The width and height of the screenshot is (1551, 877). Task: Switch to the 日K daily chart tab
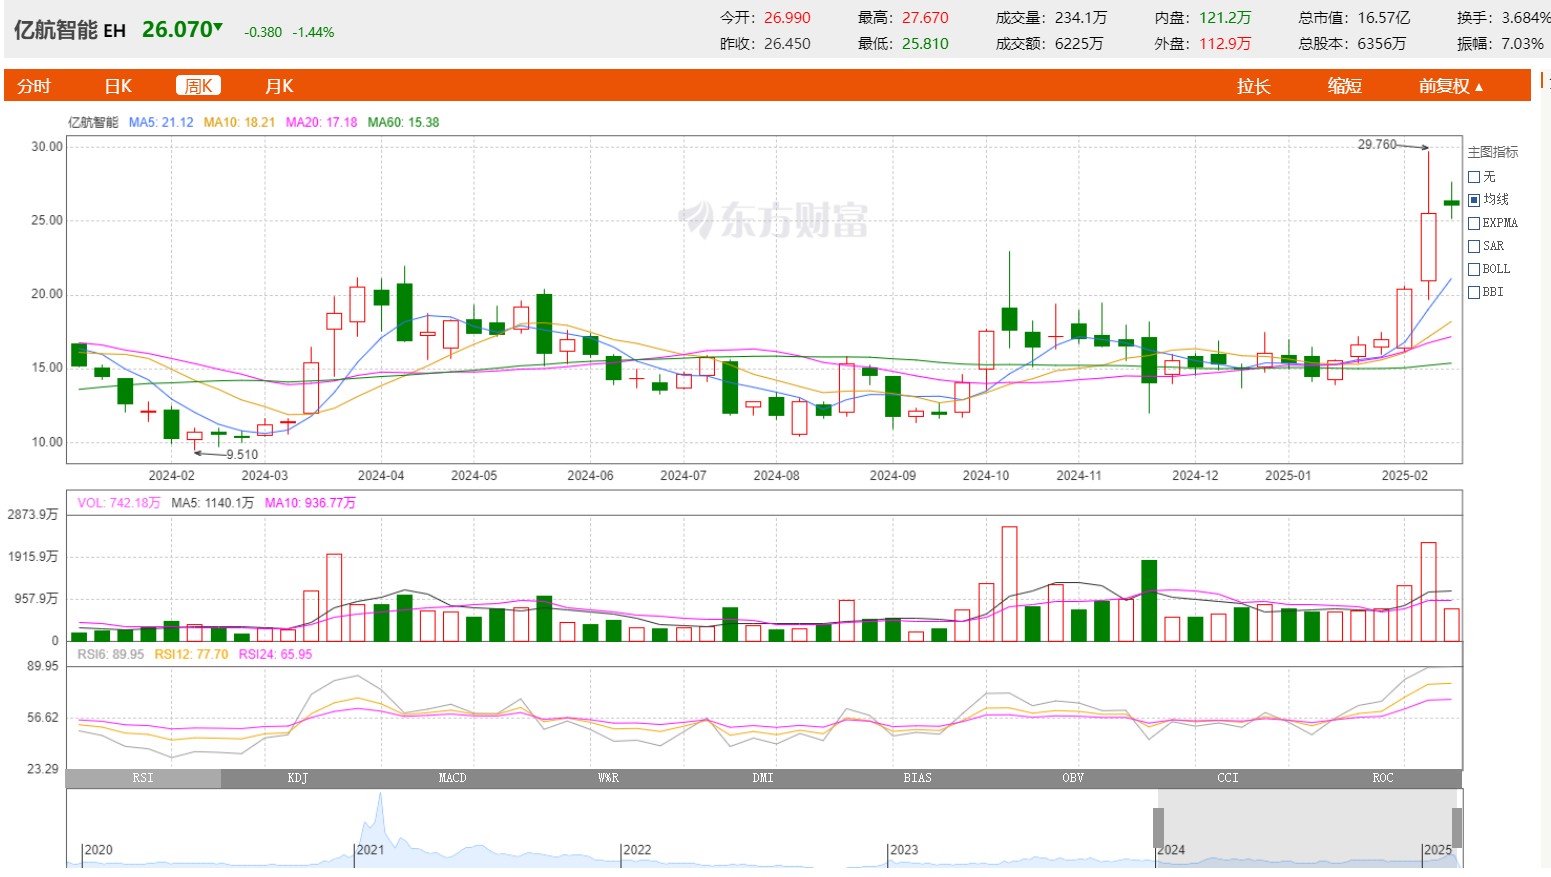coord(118,86)
